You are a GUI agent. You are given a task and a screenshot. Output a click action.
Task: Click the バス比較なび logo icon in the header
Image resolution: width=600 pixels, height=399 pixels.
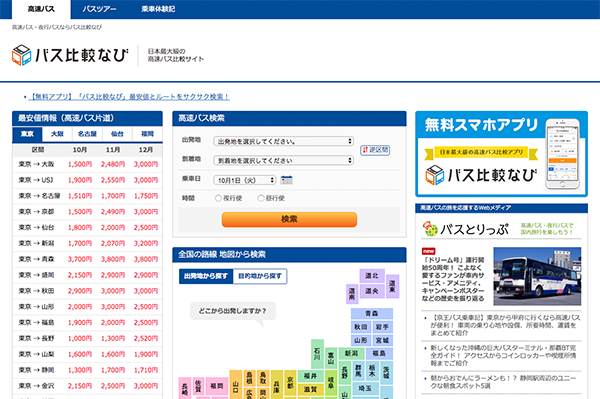tap(21, 55)
